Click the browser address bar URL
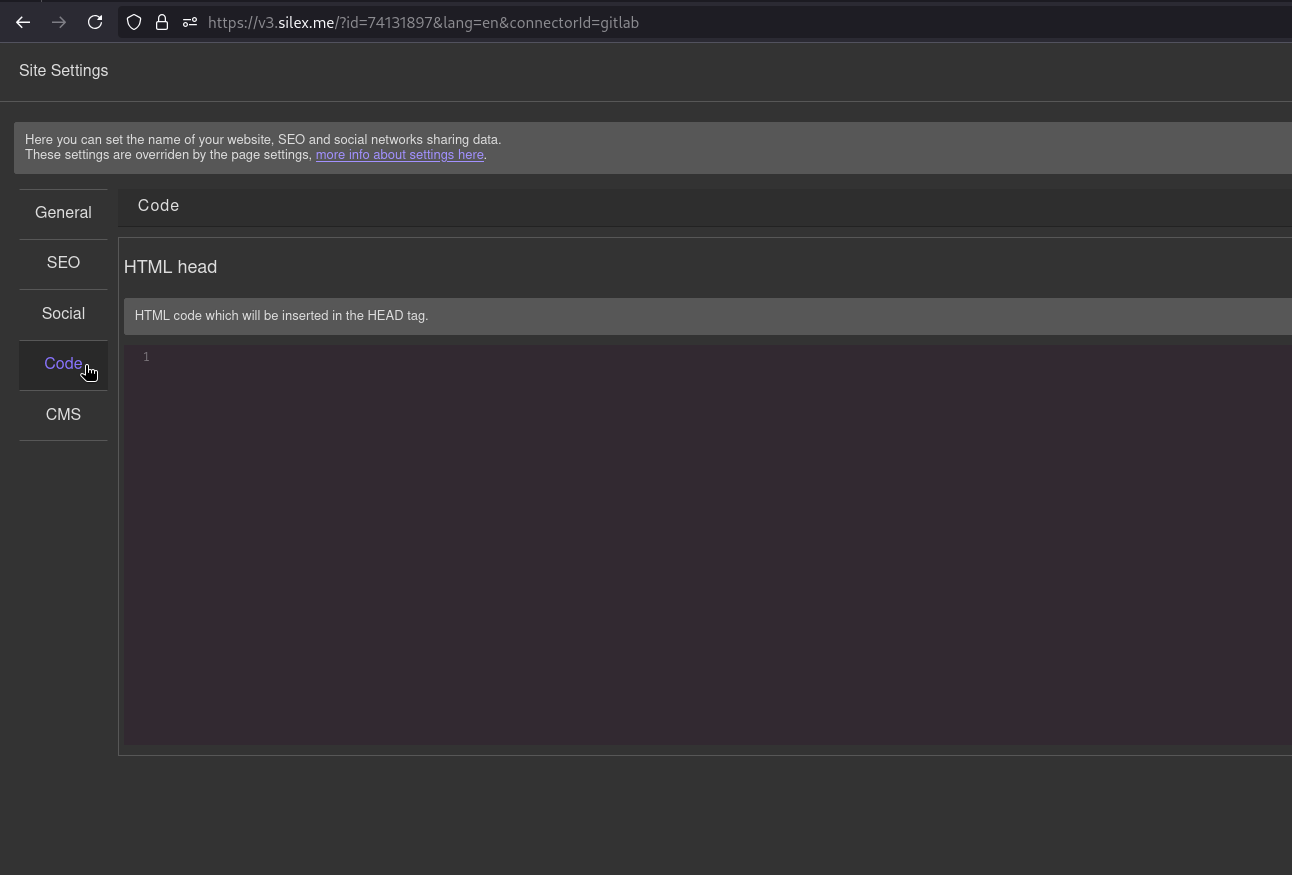The height and width of the screenshot is (875, 1292). [x=423, y=22]
